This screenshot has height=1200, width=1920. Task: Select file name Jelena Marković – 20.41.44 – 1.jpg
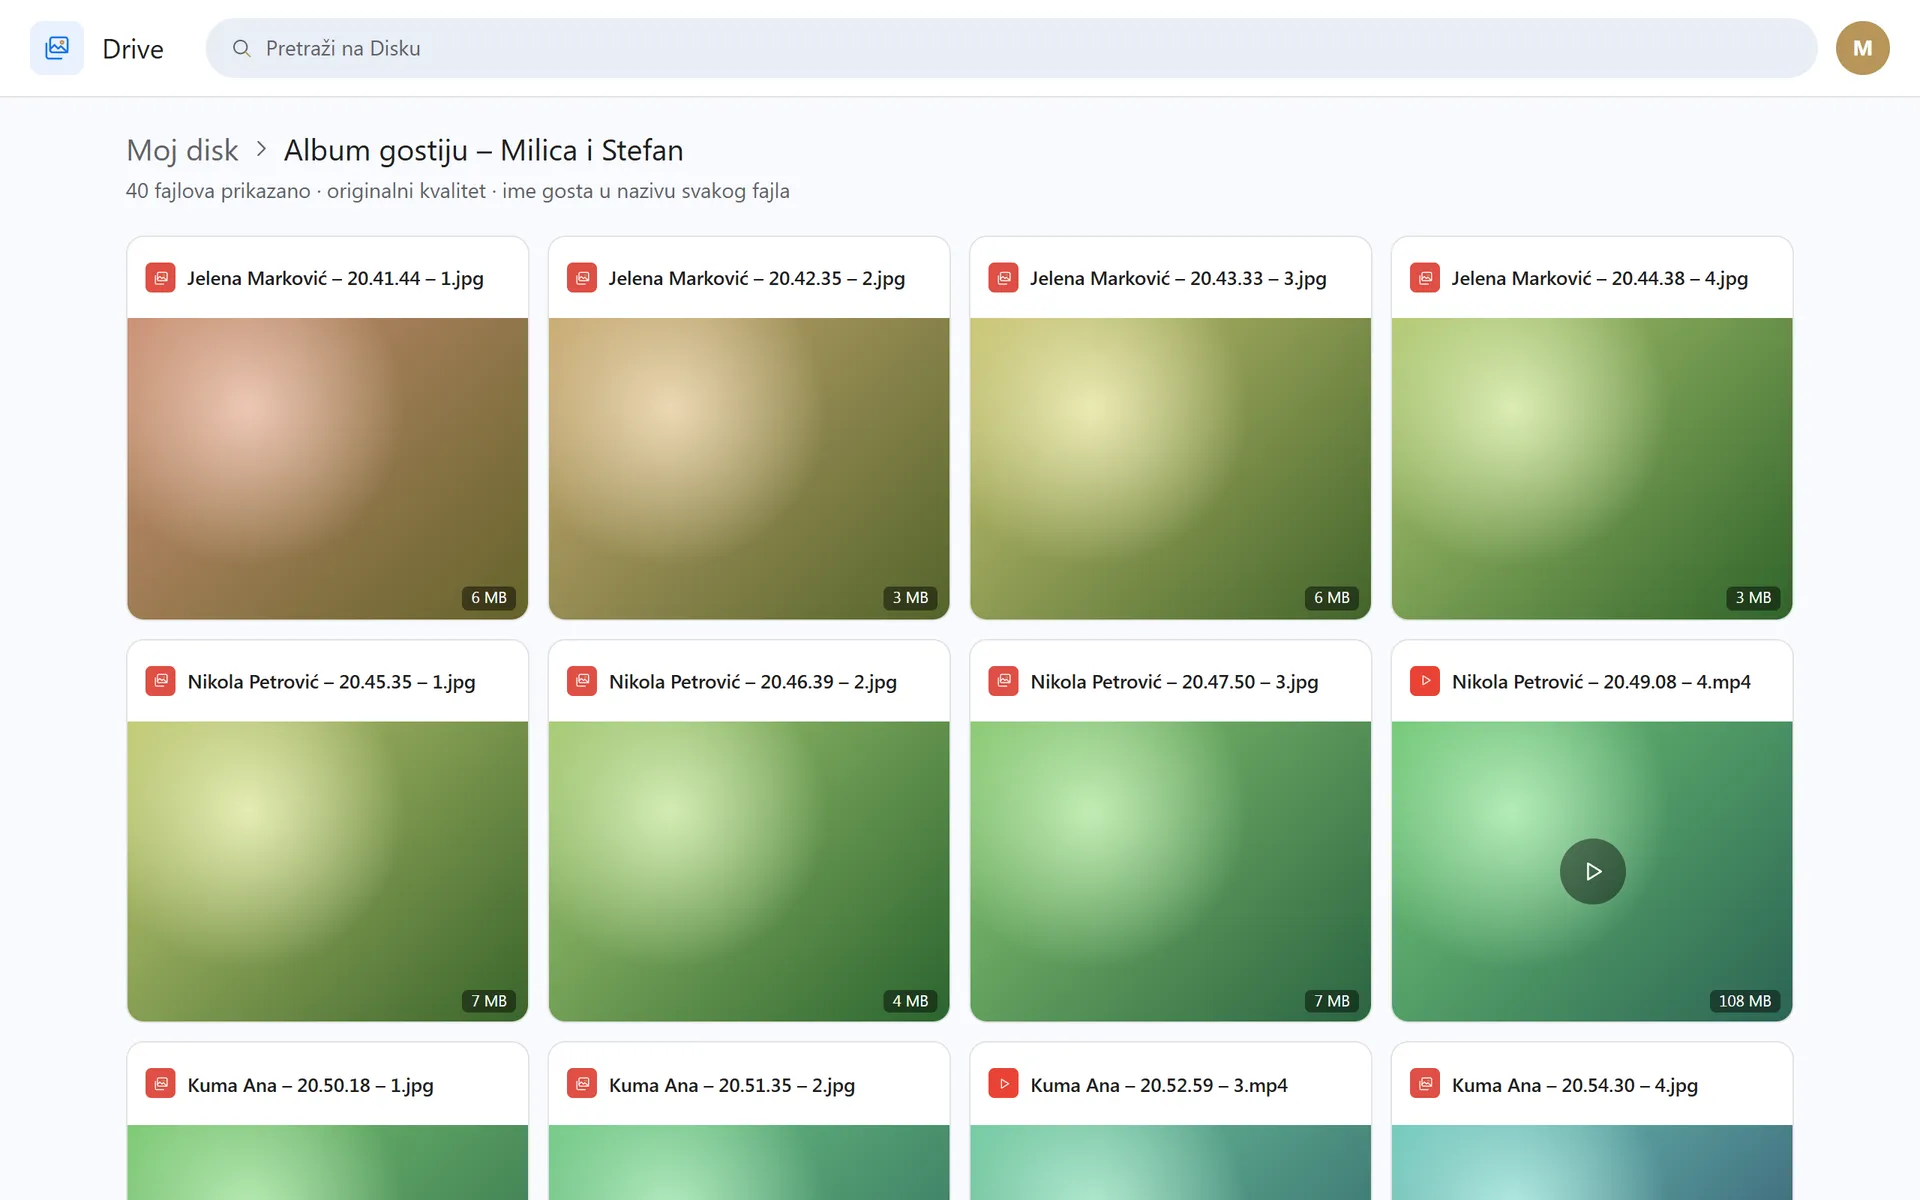335,278
